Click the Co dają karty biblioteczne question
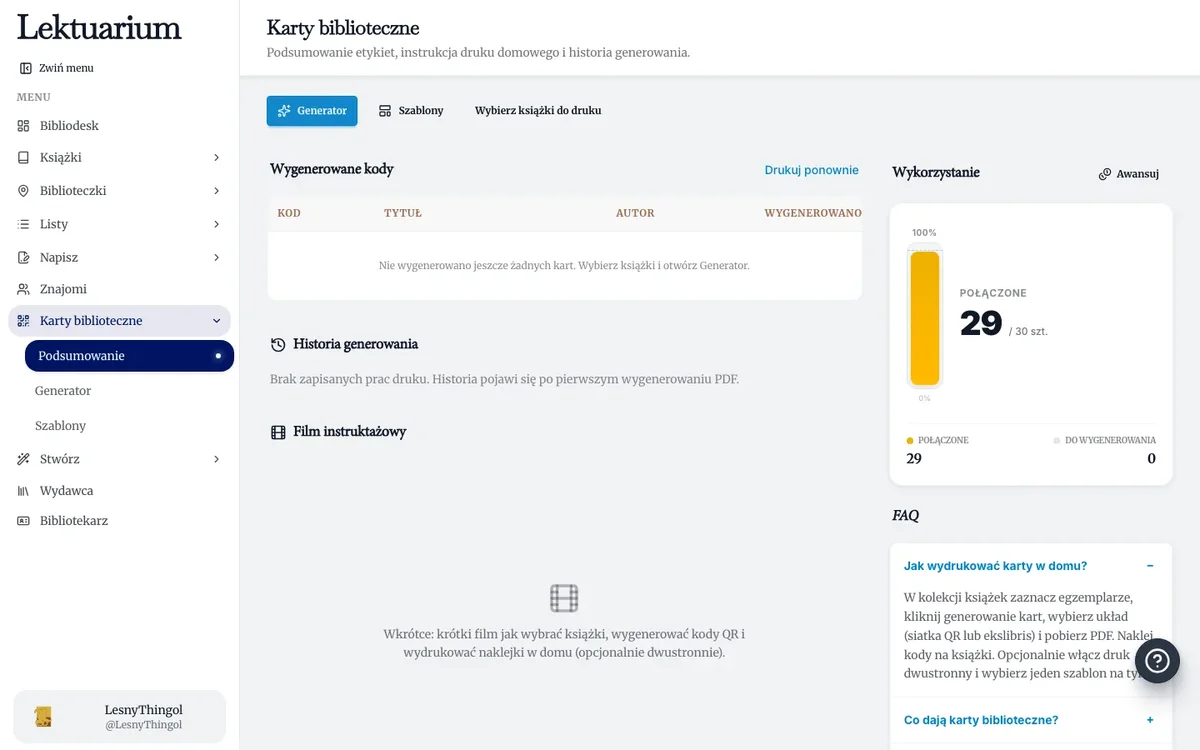 pos(981,720)
